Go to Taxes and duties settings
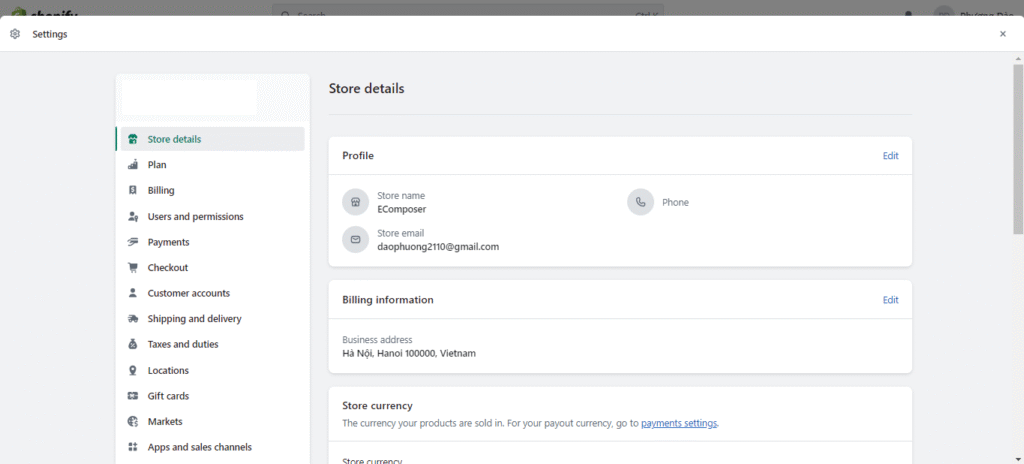This screenshot has height=464, width=1024. click(x=183, y=344)
